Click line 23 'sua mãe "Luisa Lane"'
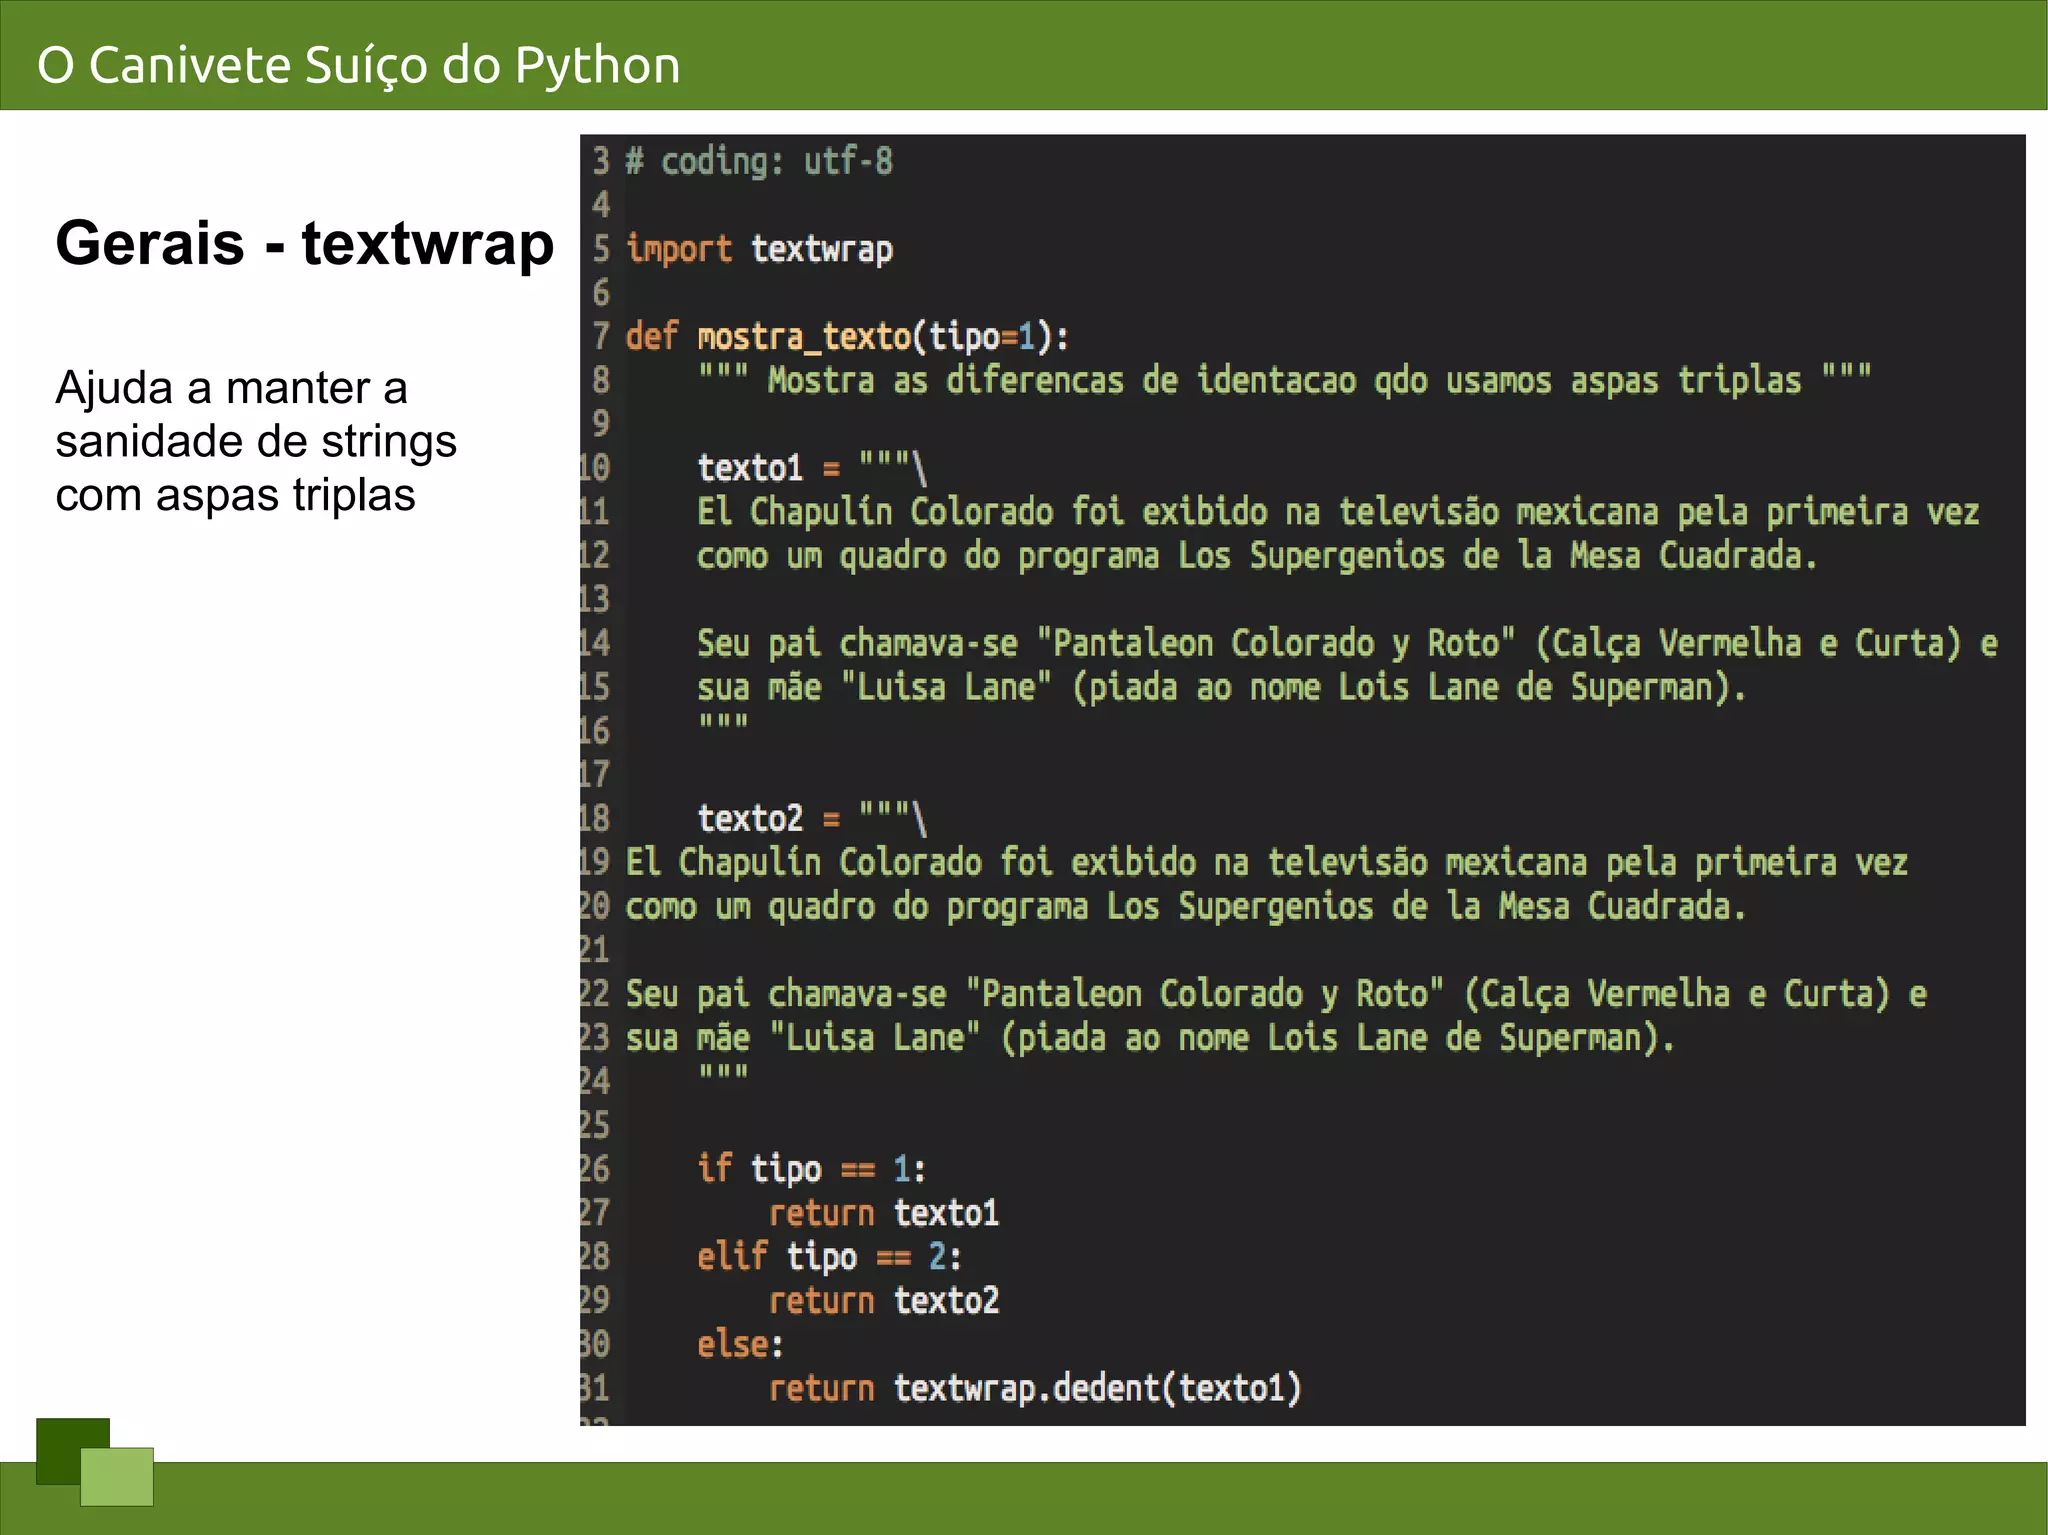 pyautogui.click(x=1150, y=1039)
